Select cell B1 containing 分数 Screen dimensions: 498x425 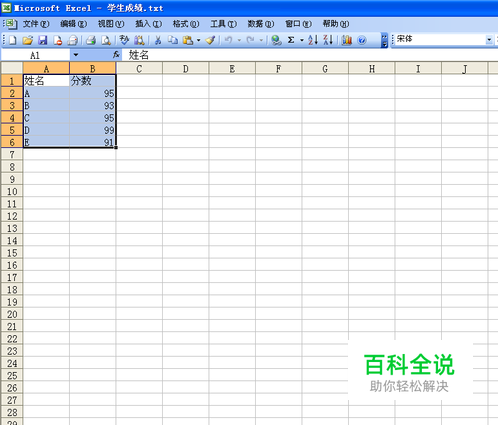click(93, 81)
